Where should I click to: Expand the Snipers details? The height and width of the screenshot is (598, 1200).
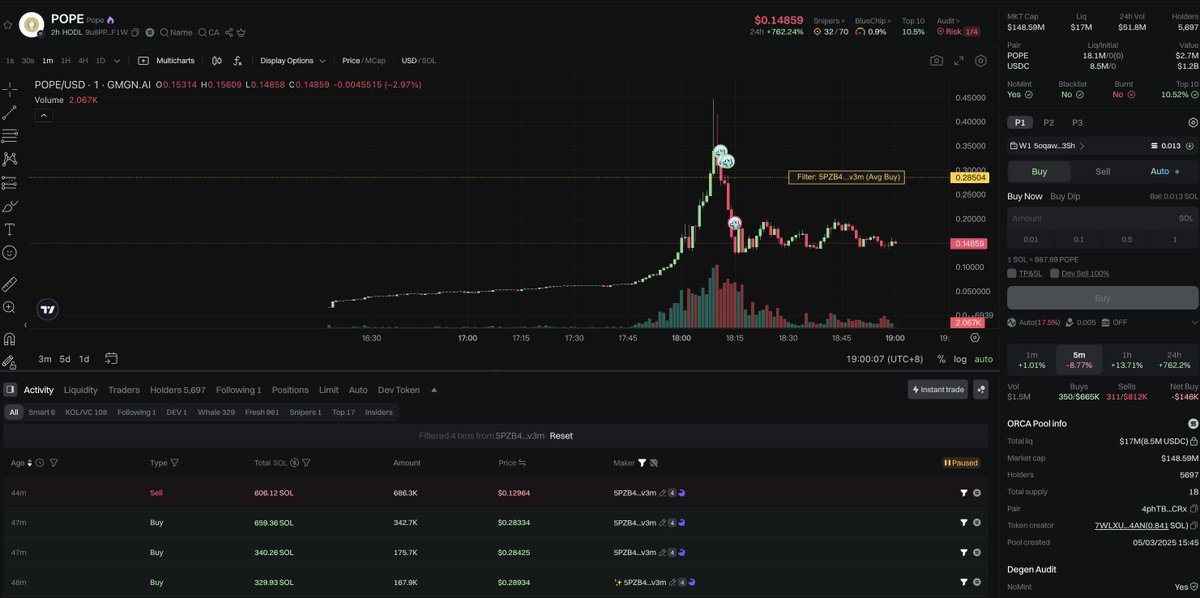coord(829,20)
